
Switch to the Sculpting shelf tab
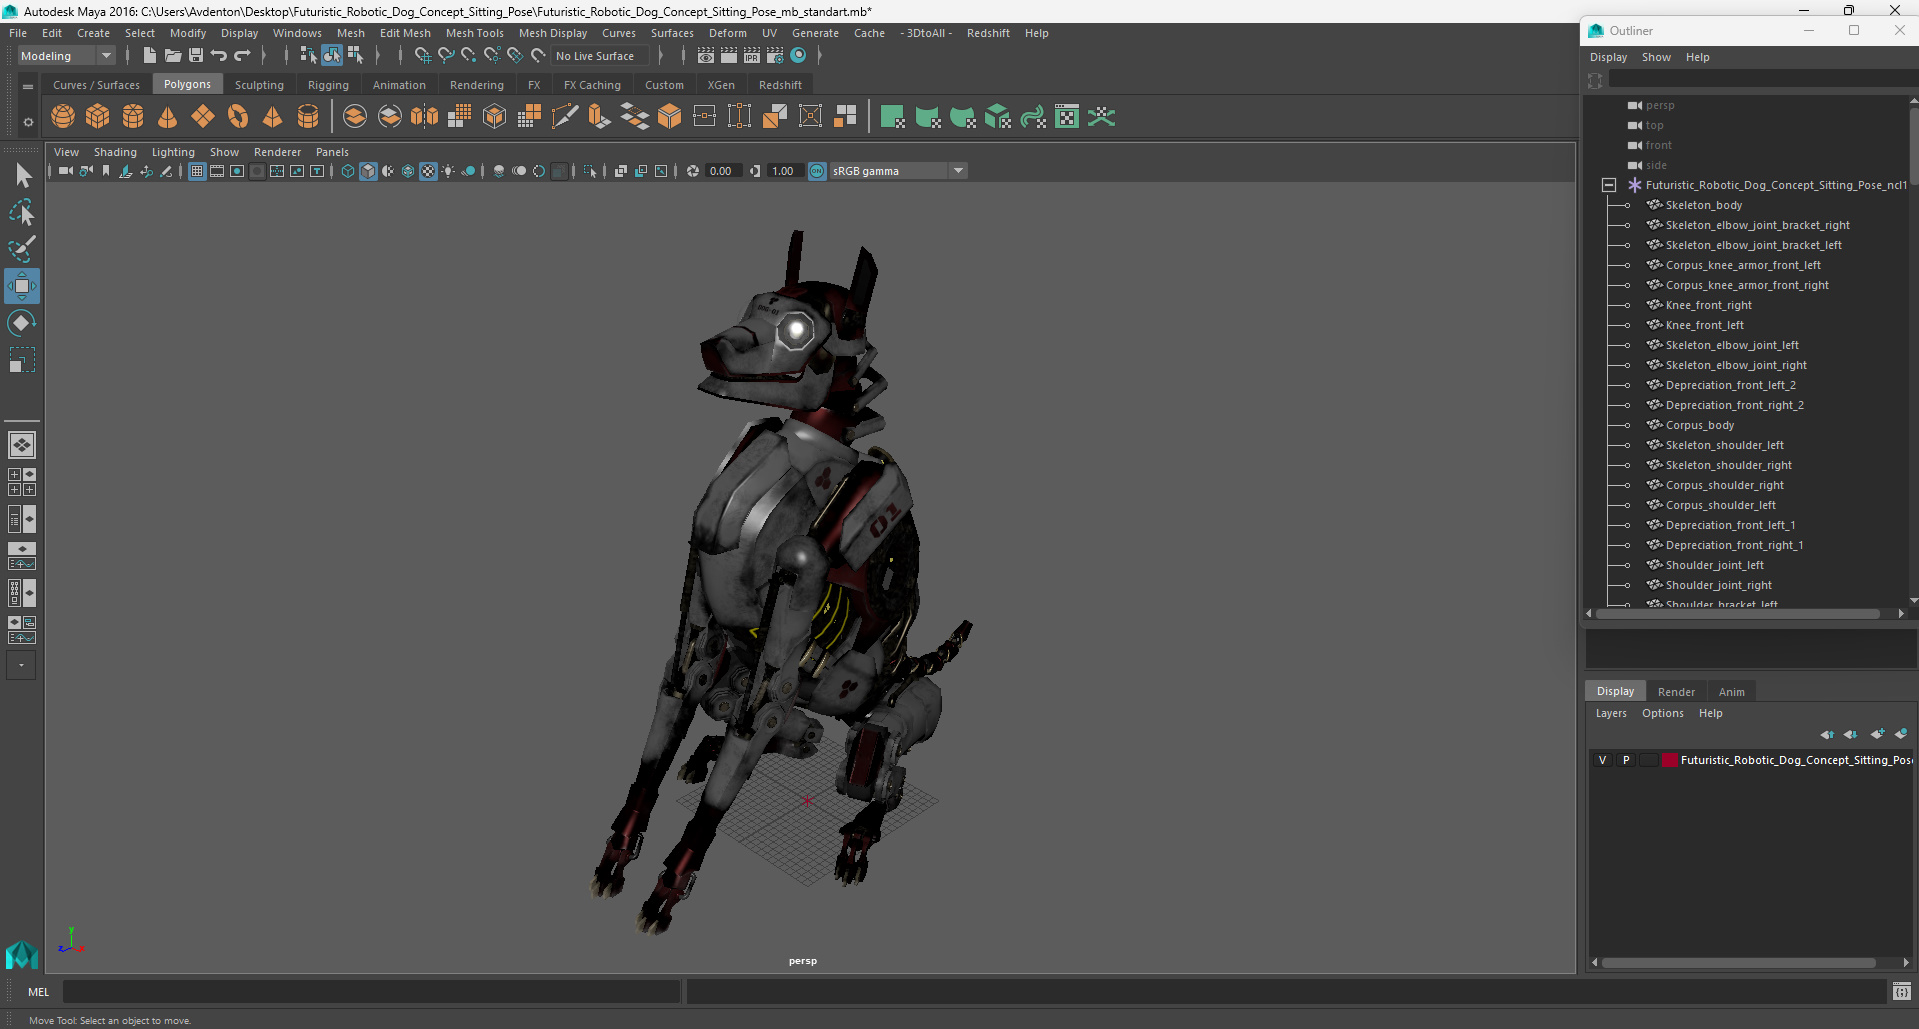(259, 85)
